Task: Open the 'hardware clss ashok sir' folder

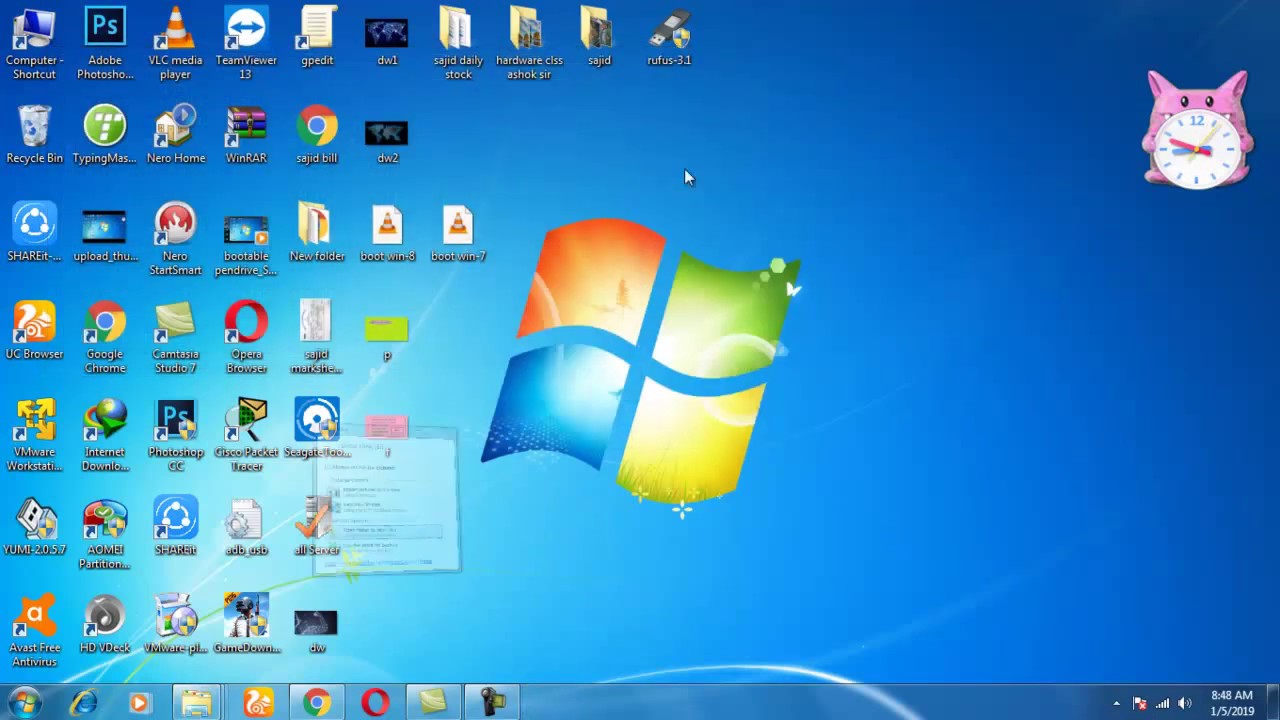Action: [x=529, y=43]
